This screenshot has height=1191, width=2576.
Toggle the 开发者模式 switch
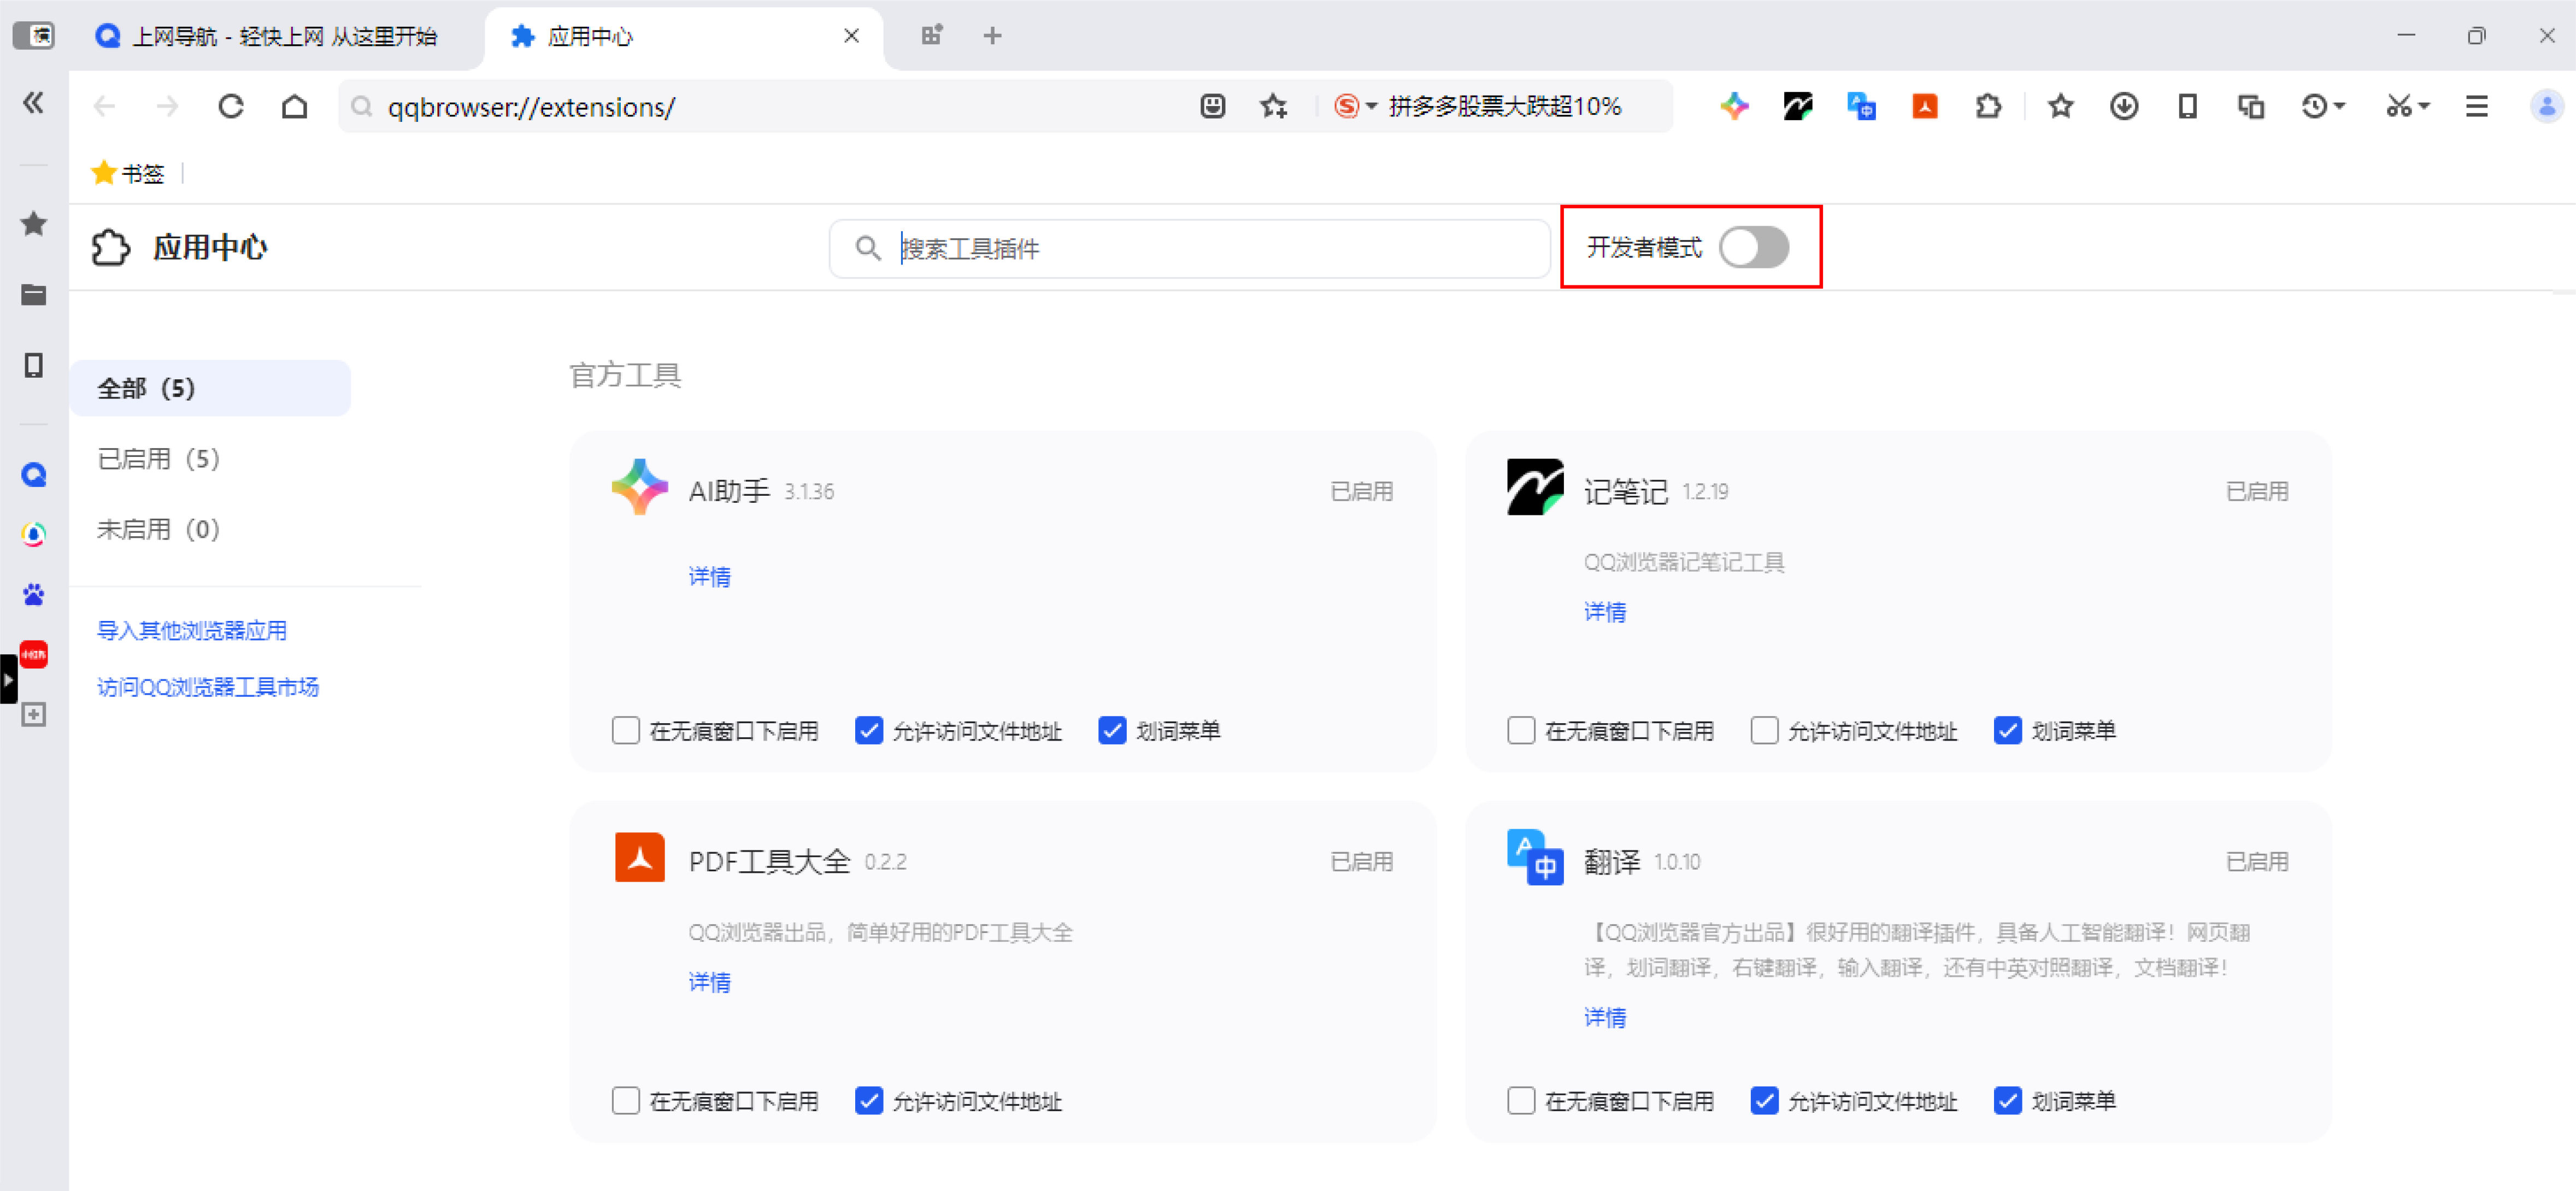1755,247
